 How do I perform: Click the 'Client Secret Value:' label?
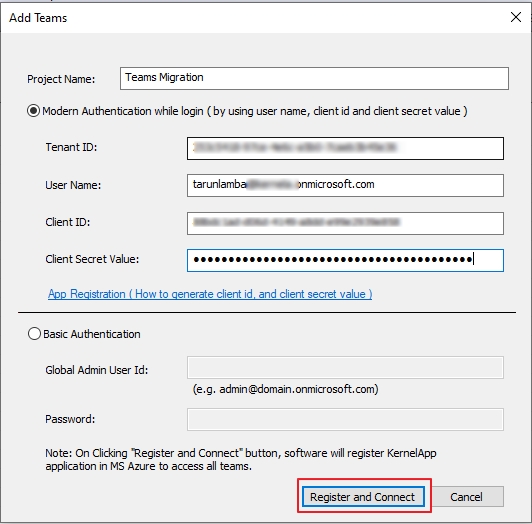(x=92, y=259)
